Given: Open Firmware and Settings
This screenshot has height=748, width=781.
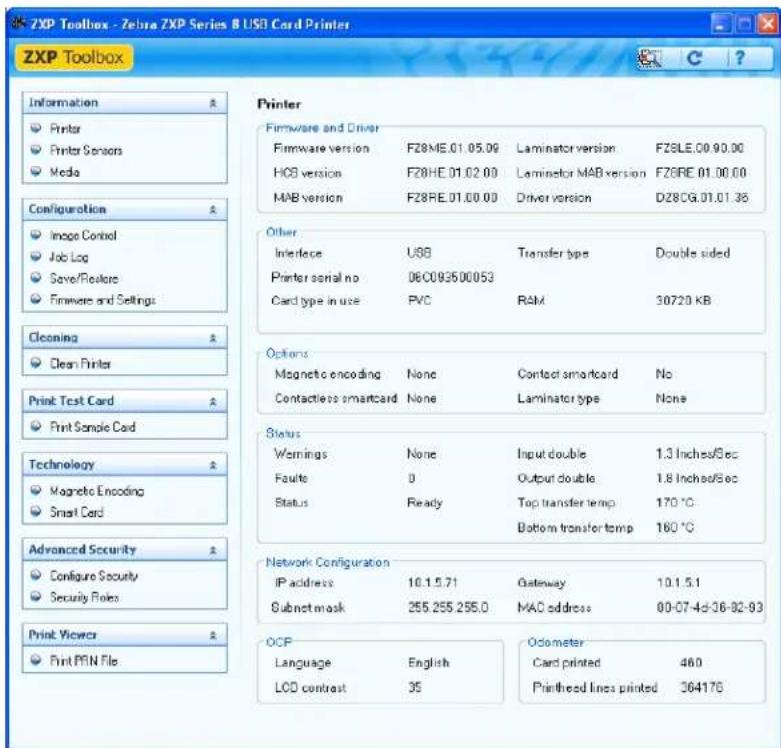Looking at the screenshot, I should pos(103,300).
